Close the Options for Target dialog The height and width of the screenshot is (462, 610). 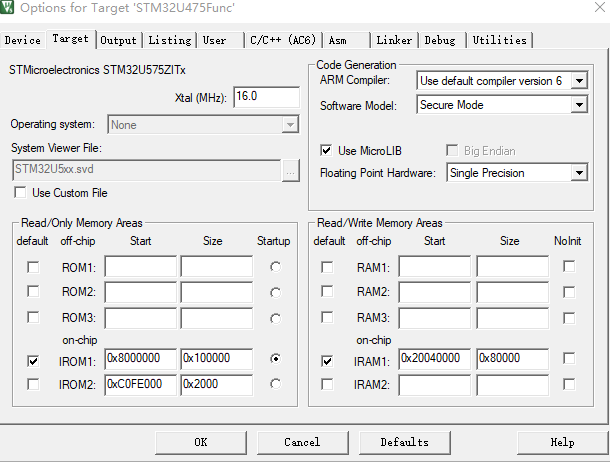tap(600, 7)
